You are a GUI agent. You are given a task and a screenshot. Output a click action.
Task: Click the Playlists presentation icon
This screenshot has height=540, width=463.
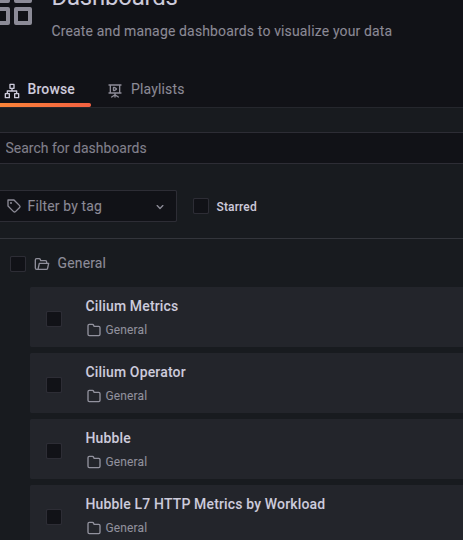(x=115, y=91)
